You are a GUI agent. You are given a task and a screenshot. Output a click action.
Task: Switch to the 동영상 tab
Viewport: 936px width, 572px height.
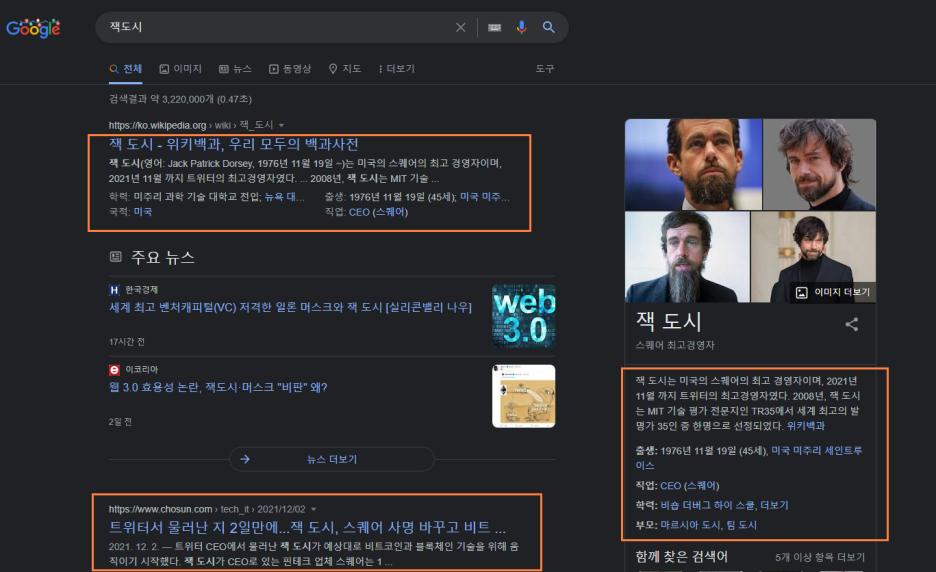tap(290, 69)
